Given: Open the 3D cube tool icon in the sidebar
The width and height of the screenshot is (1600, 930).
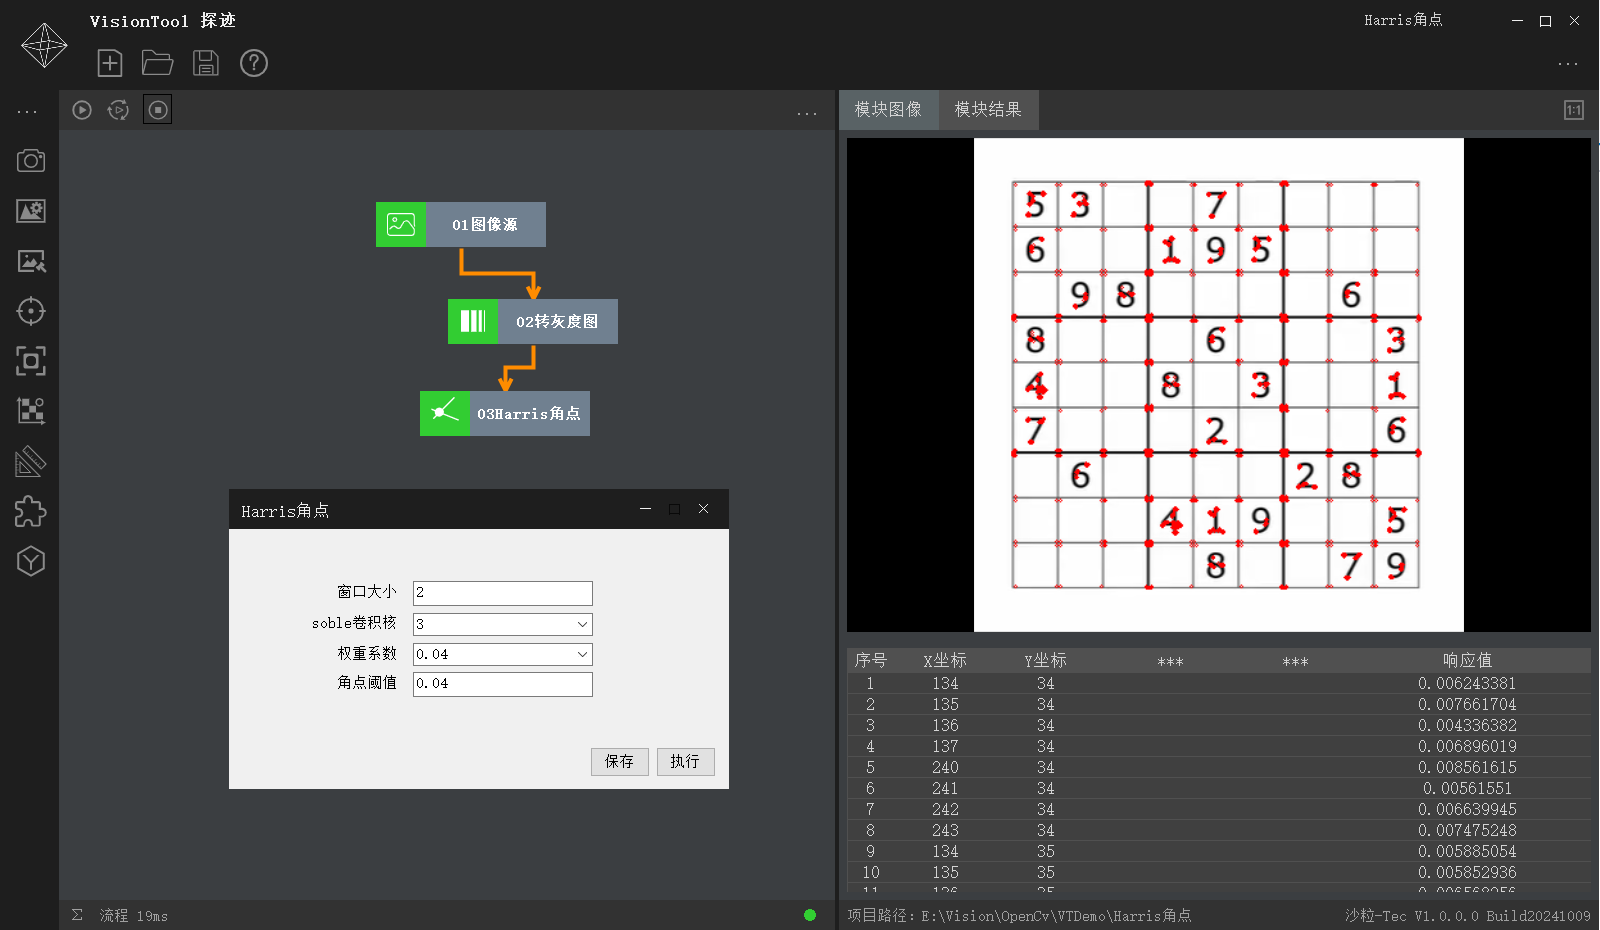Looking at the screenshot, I should point(31,561).
